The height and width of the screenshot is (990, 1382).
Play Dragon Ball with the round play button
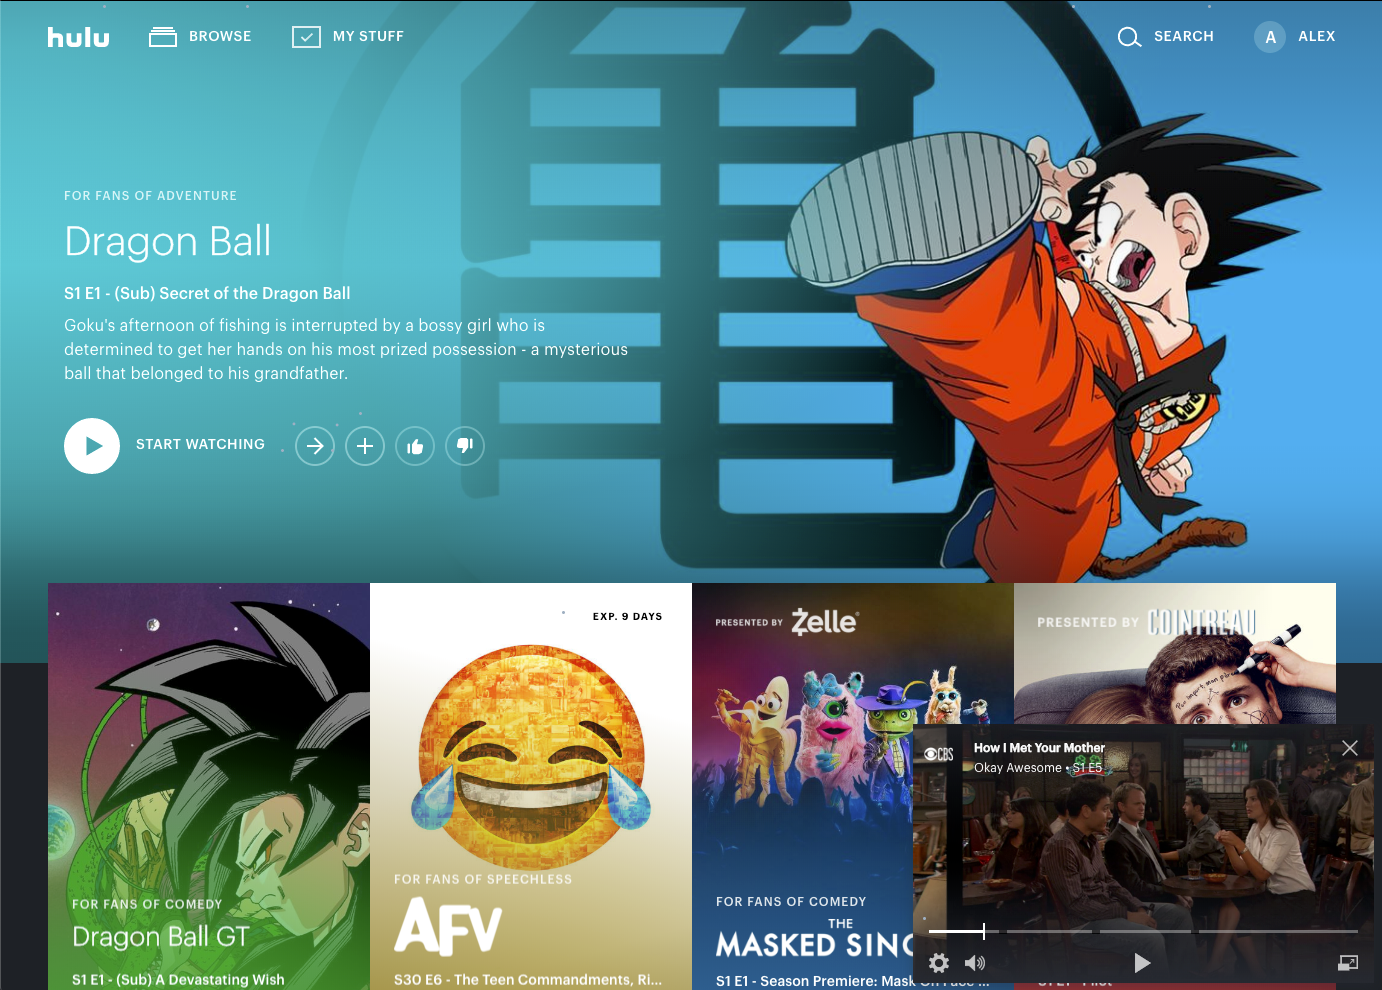pyautogui.click(x=92, y=445)
